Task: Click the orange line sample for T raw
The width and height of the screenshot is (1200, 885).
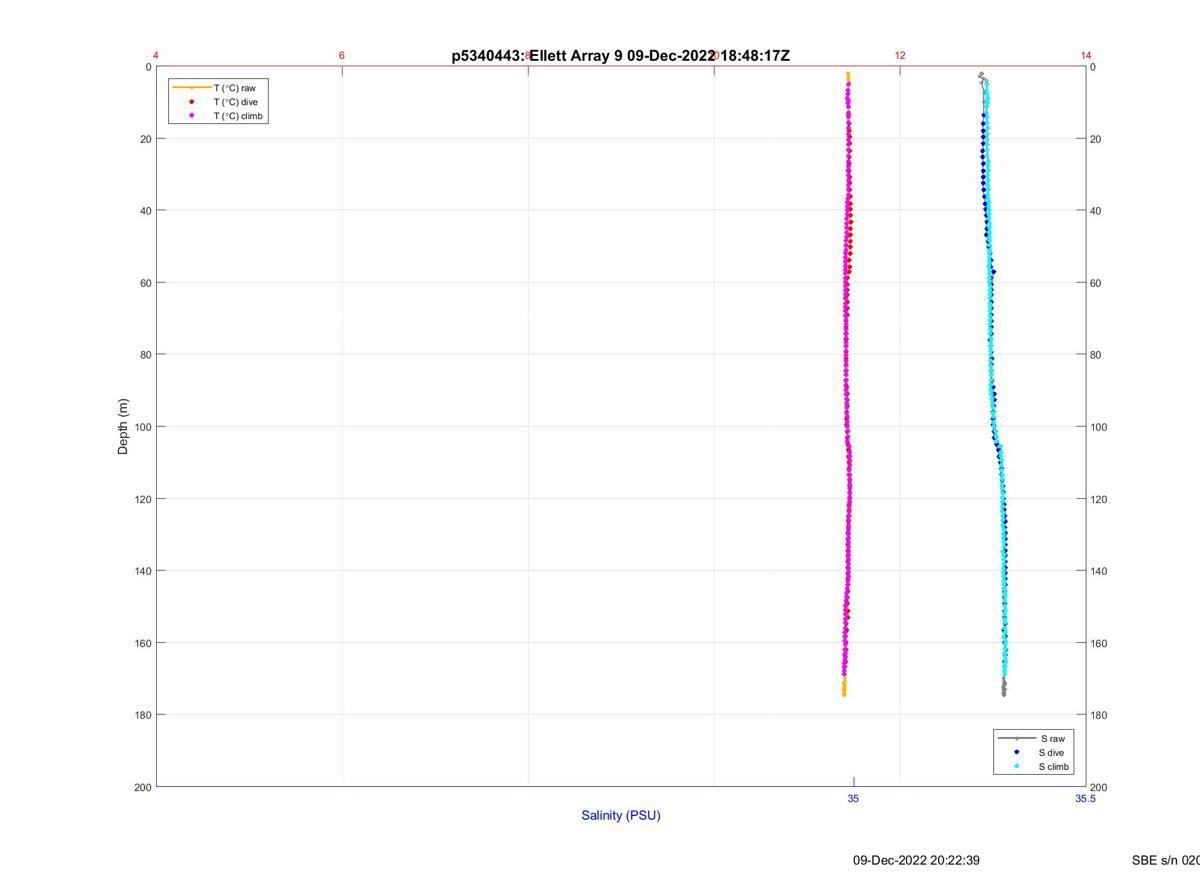Action: [x=191, y=88]
